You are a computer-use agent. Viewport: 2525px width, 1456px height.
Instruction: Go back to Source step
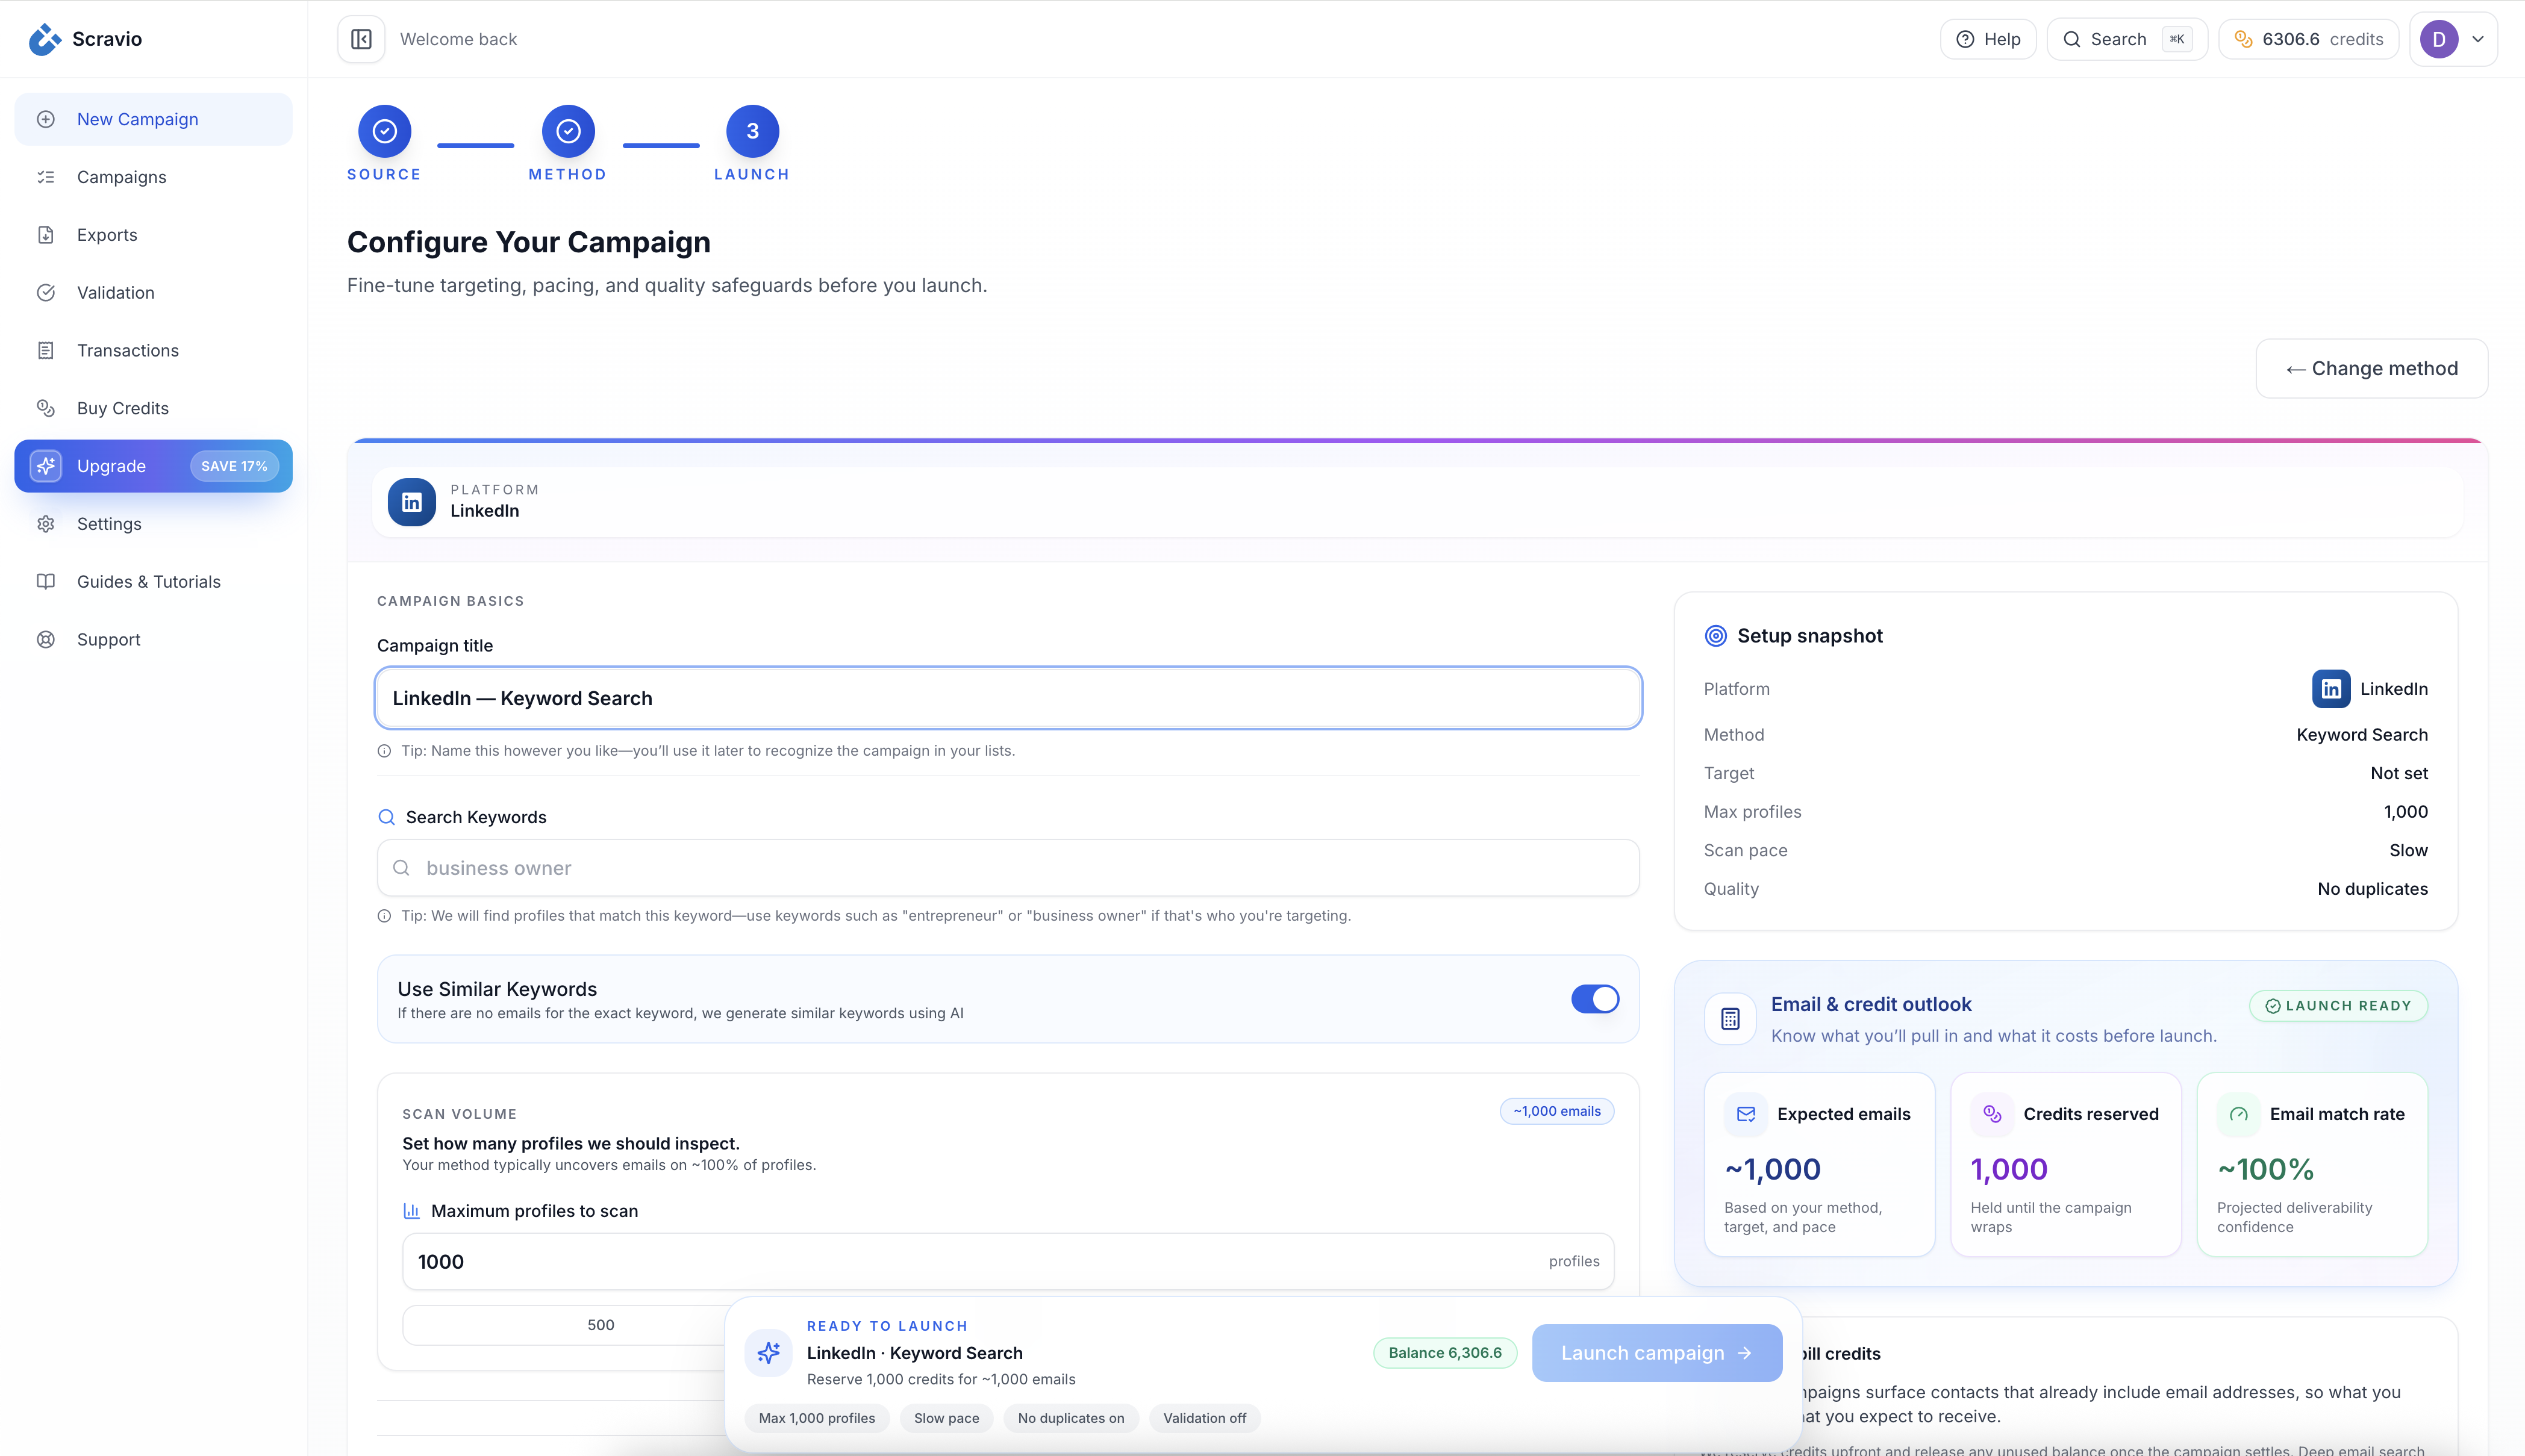click(384, 131)
